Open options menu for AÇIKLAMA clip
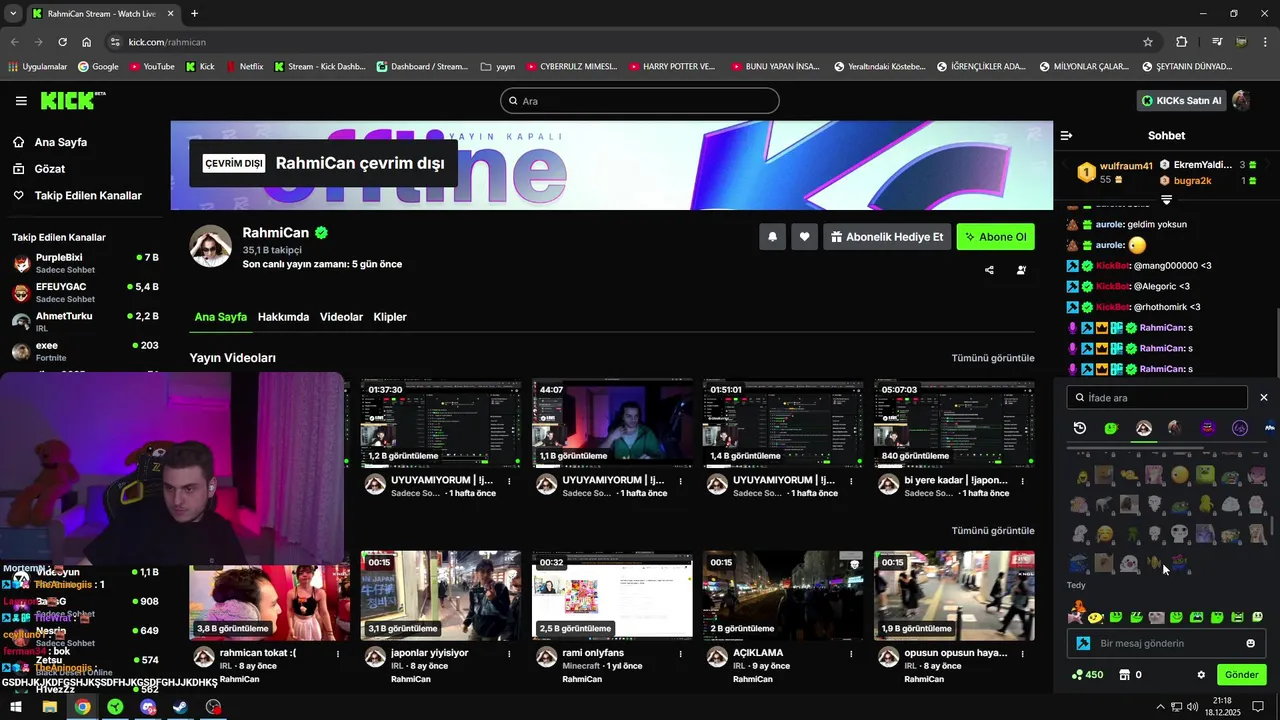The image size is (1280, 720). (x=851, y=654)
